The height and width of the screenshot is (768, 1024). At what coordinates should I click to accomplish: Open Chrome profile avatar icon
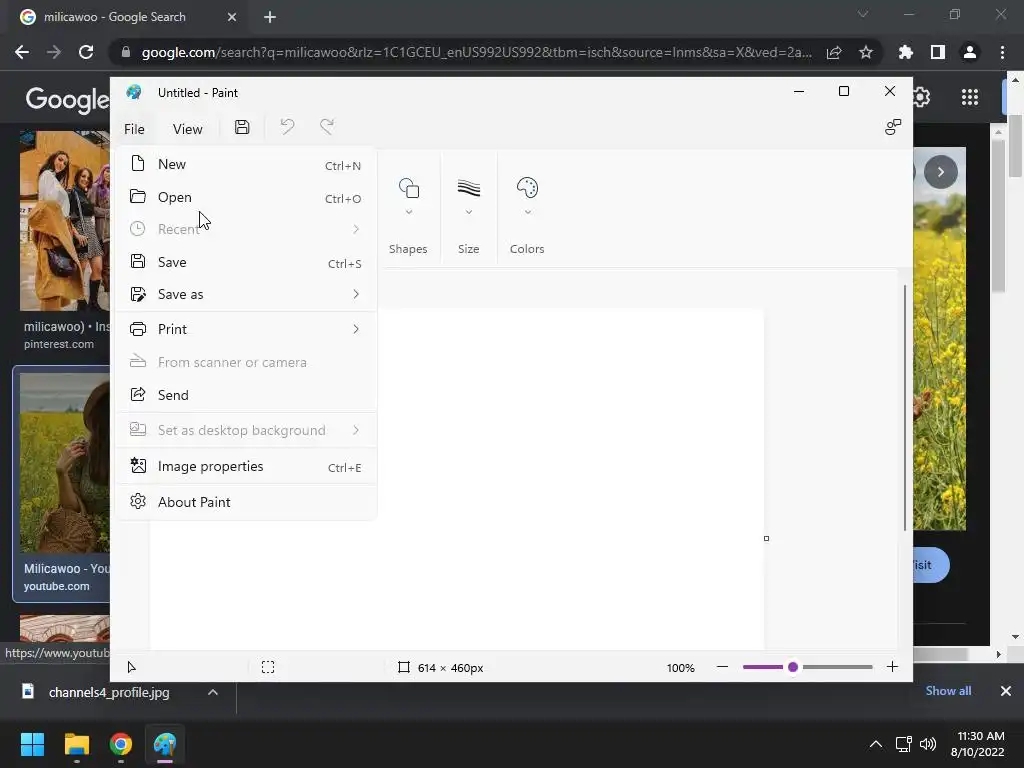click(x=970, y=52)
